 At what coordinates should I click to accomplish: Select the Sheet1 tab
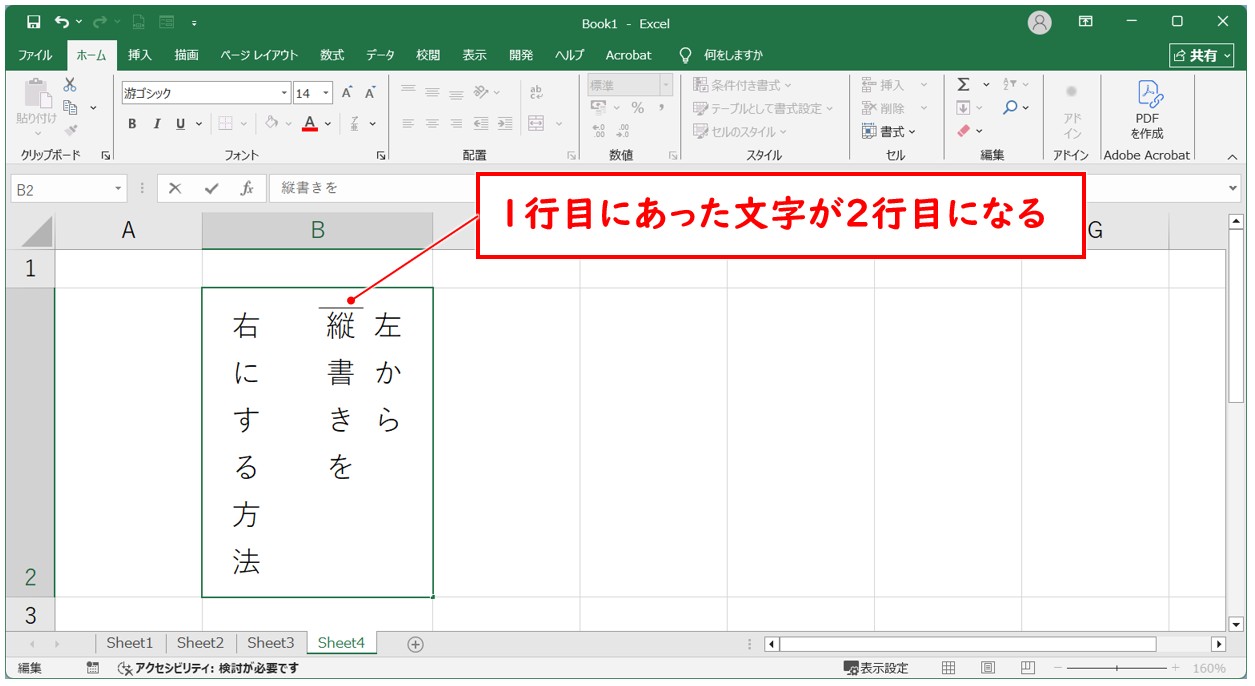point(130,643)
